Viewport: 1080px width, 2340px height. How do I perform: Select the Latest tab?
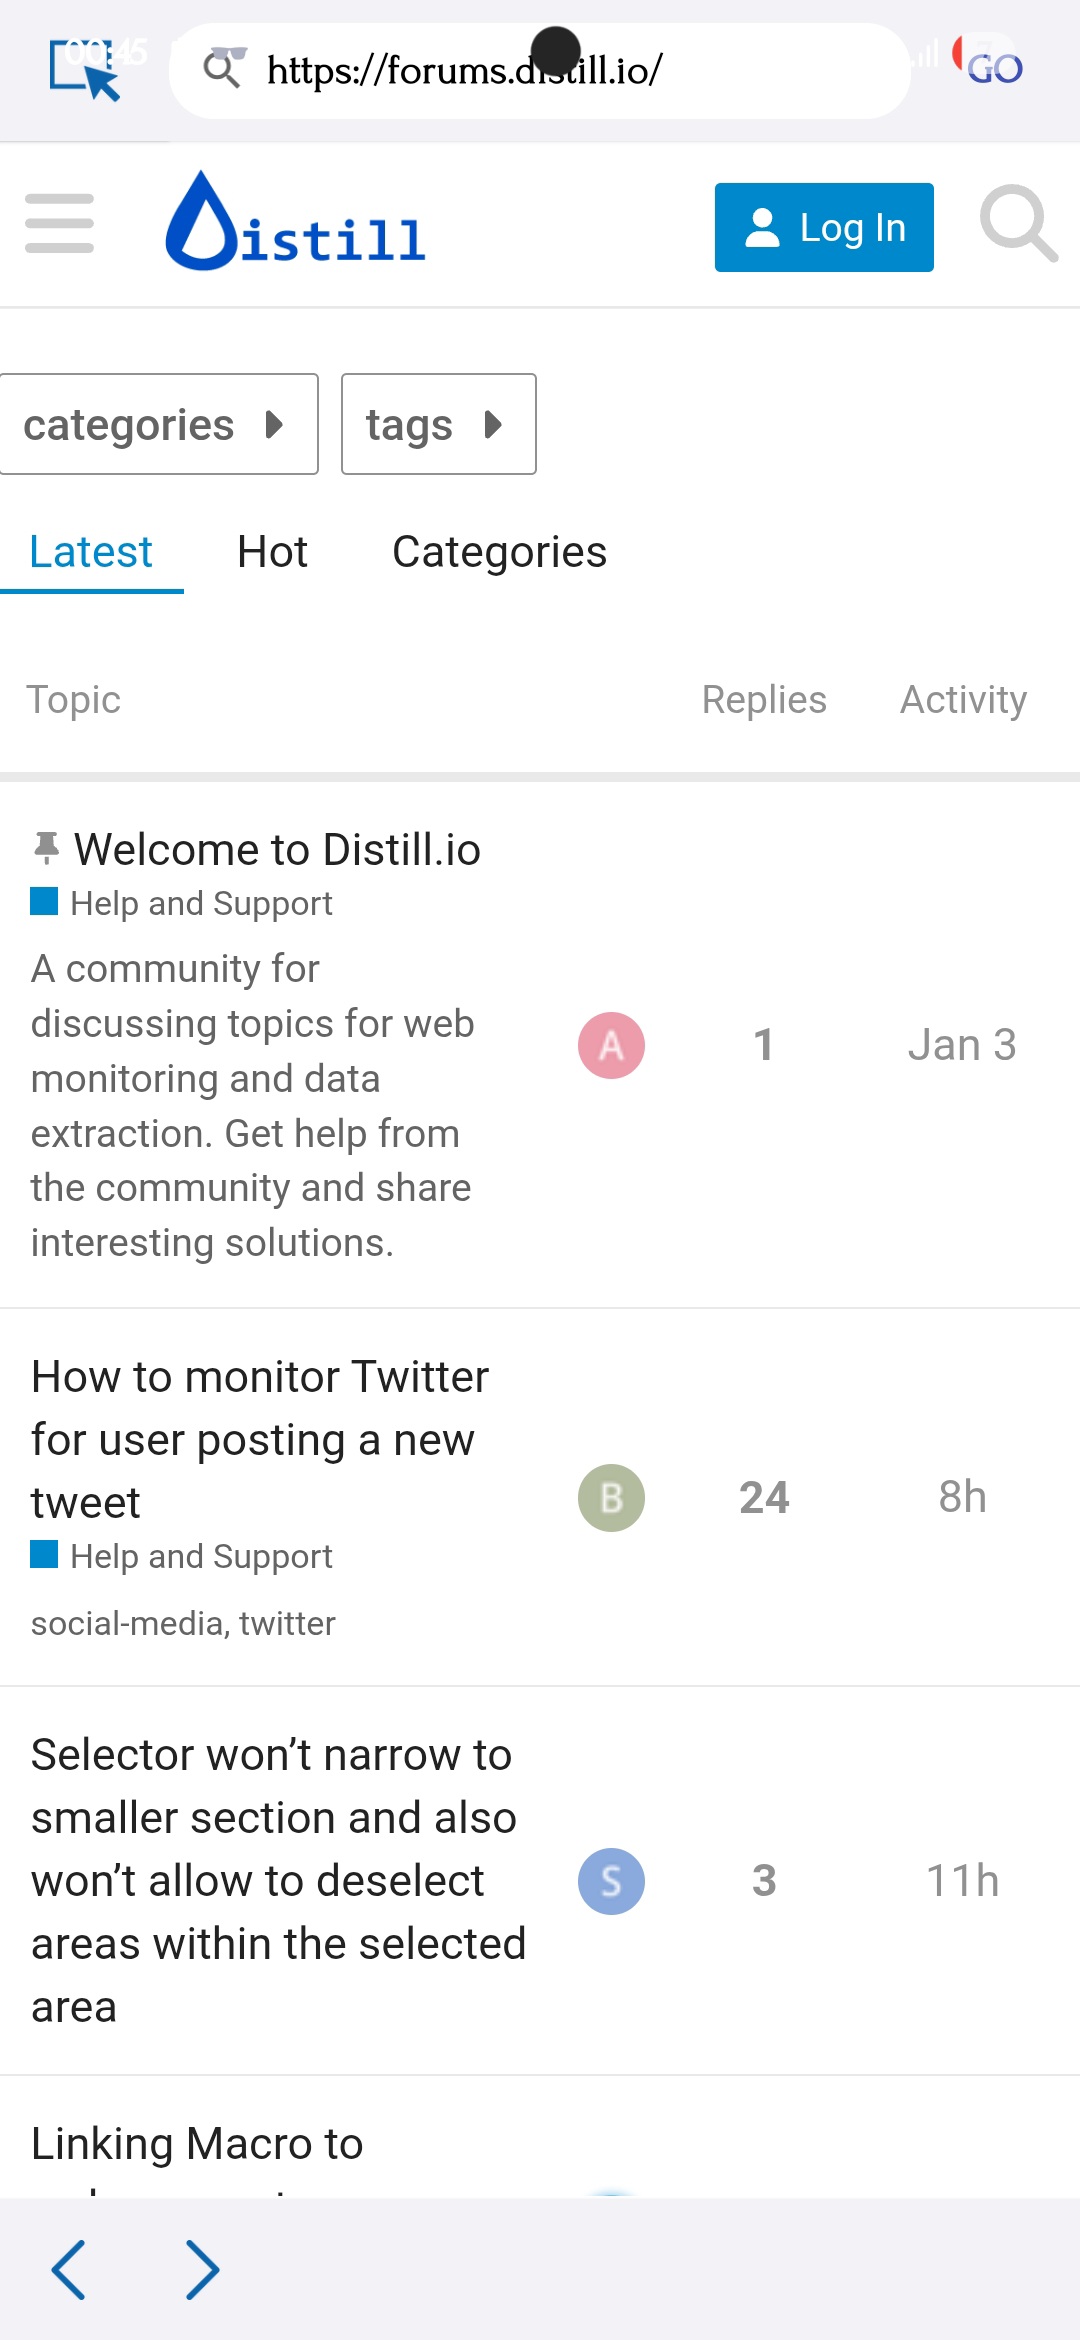coord(91,552)
